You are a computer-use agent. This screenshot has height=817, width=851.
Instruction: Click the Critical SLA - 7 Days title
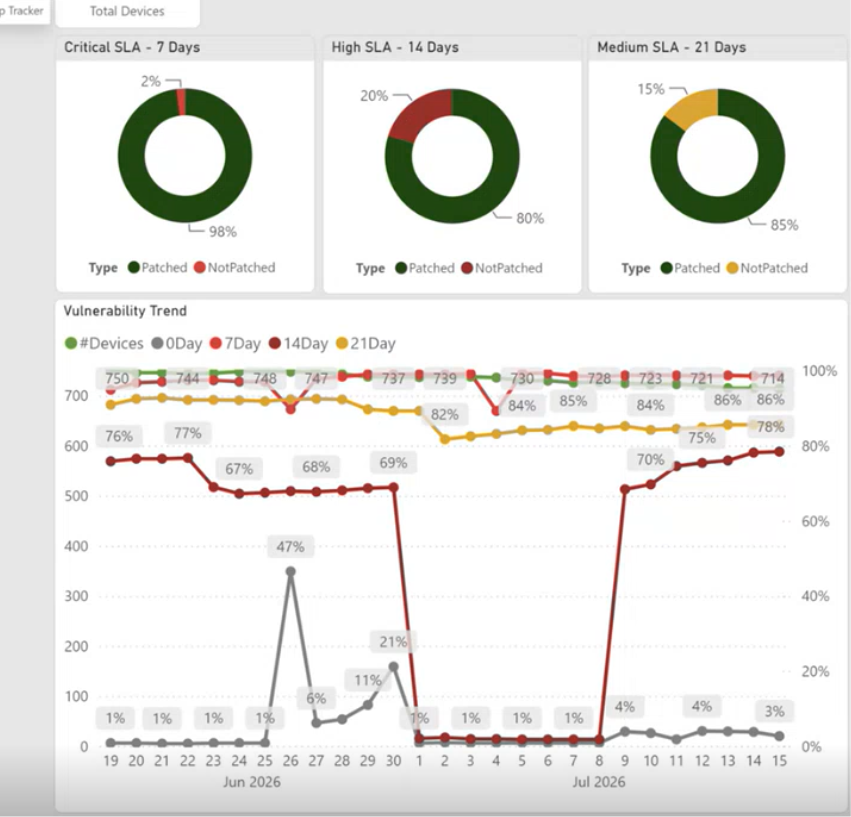132,47
